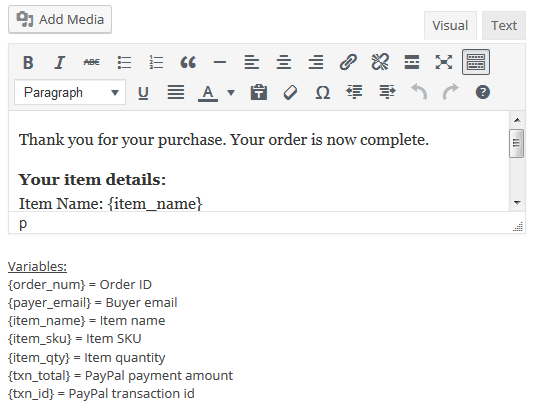Insert special character with Omega icon

click(x=323, y=92)
